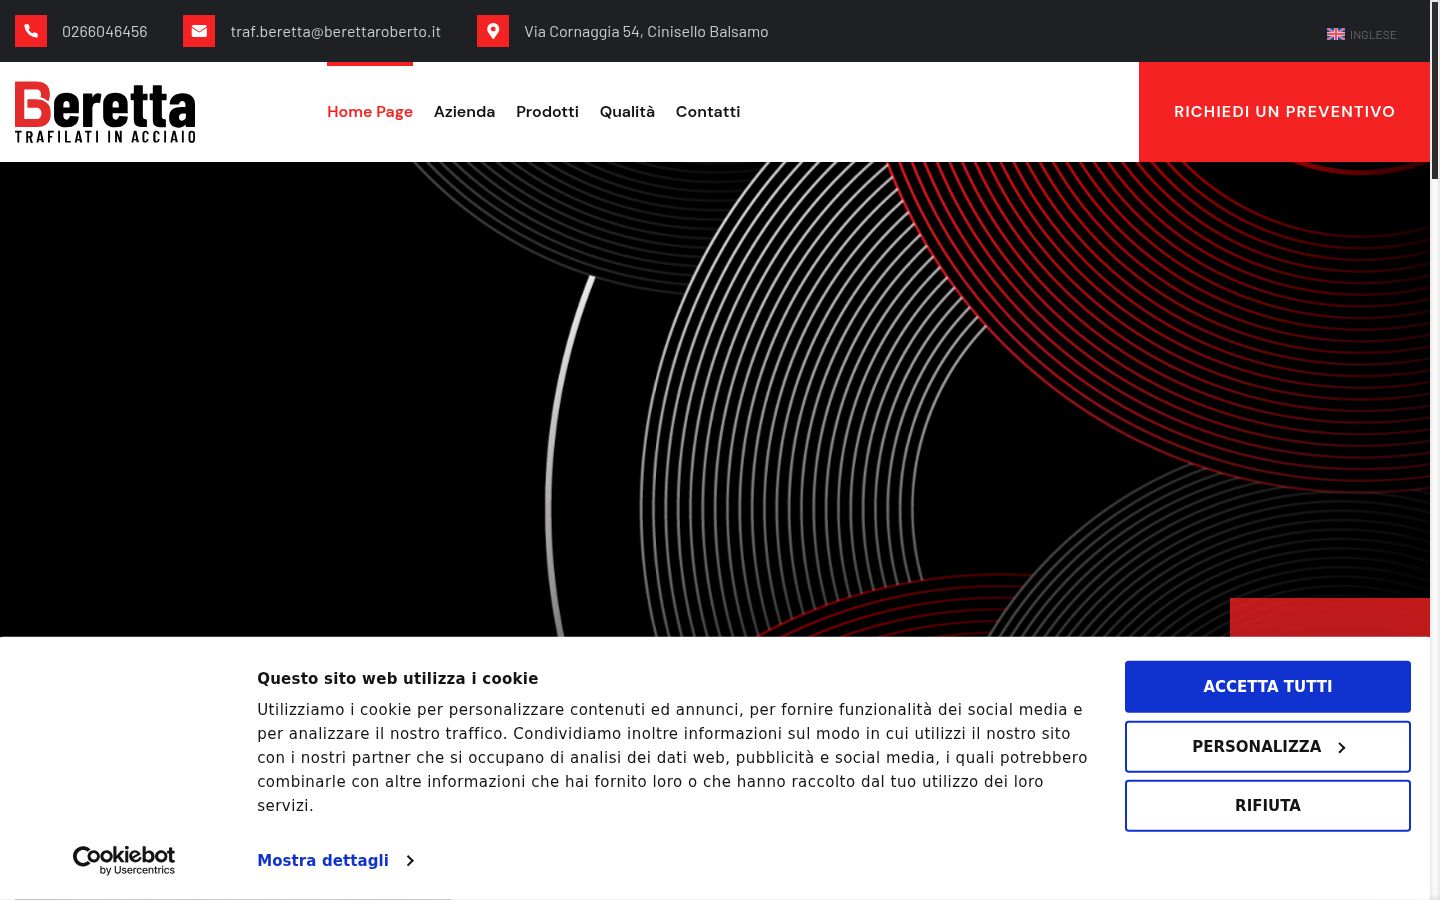Click the red envelope email icon
1440x900 pixels.
pos(199,31)
